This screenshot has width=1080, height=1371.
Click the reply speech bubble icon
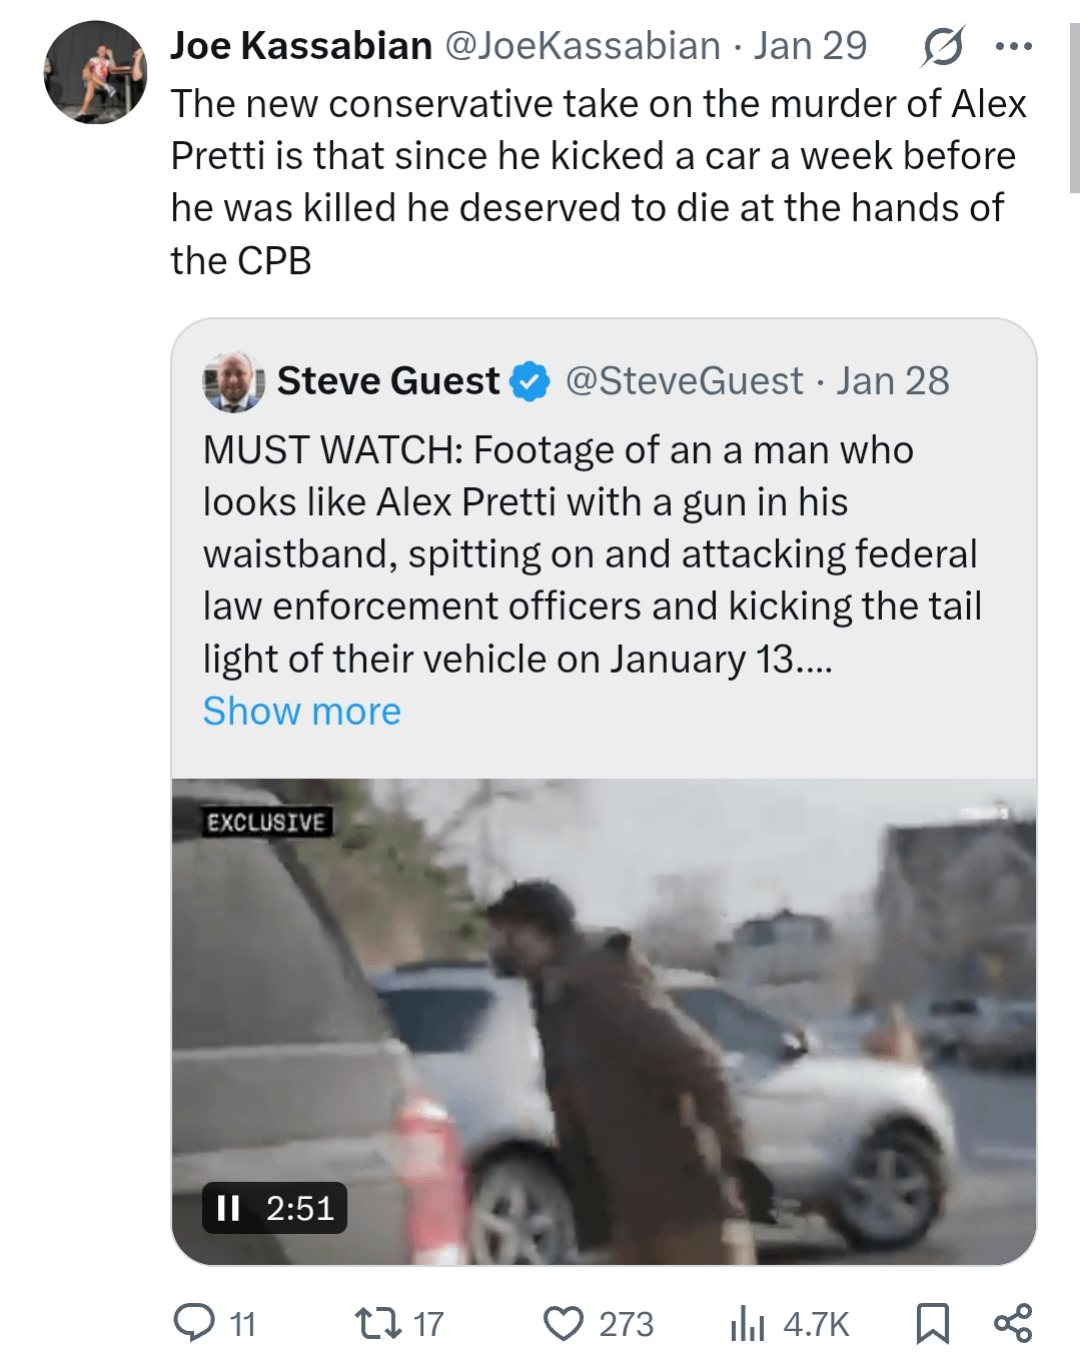point(194,1323)
